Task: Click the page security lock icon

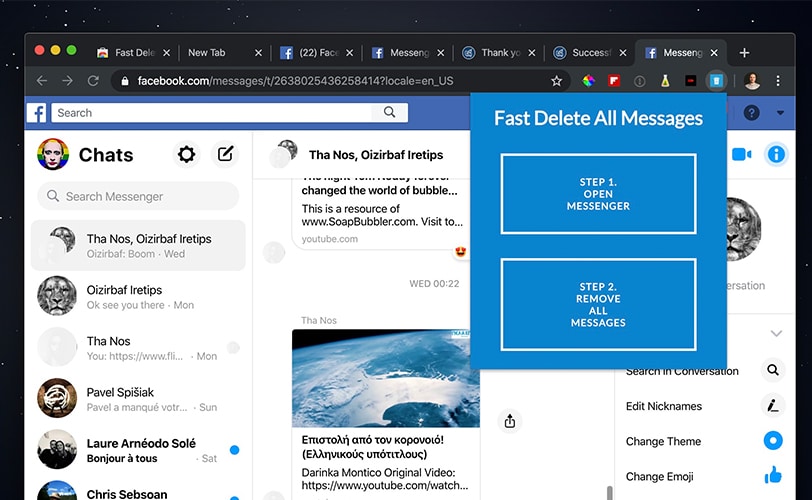Action: point(124,81)
